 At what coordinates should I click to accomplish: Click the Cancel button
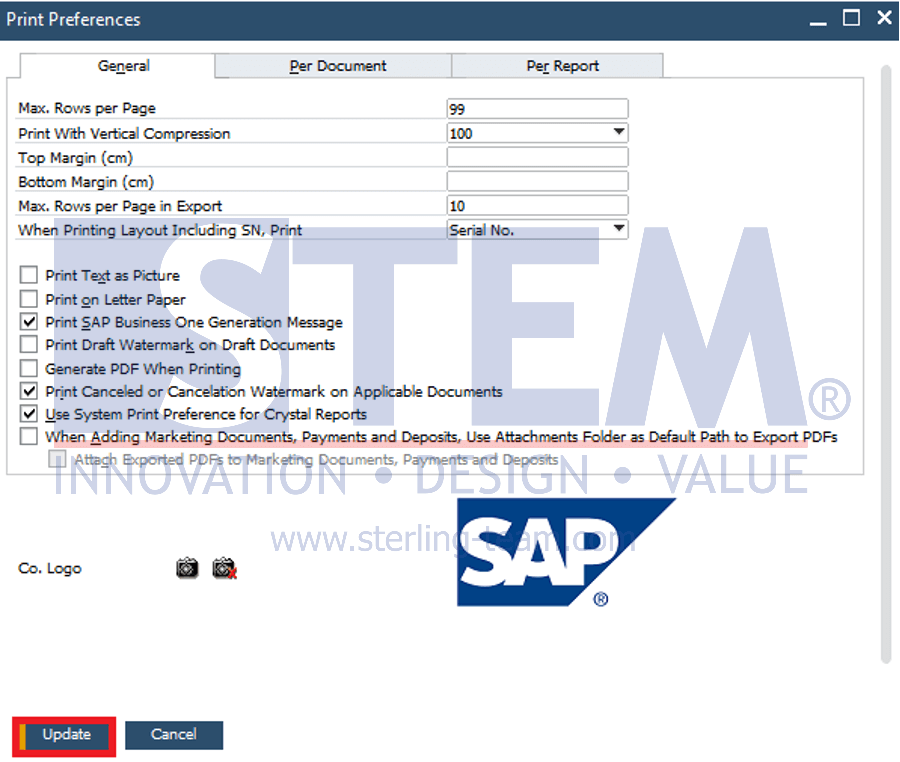[x=174, y=735]
